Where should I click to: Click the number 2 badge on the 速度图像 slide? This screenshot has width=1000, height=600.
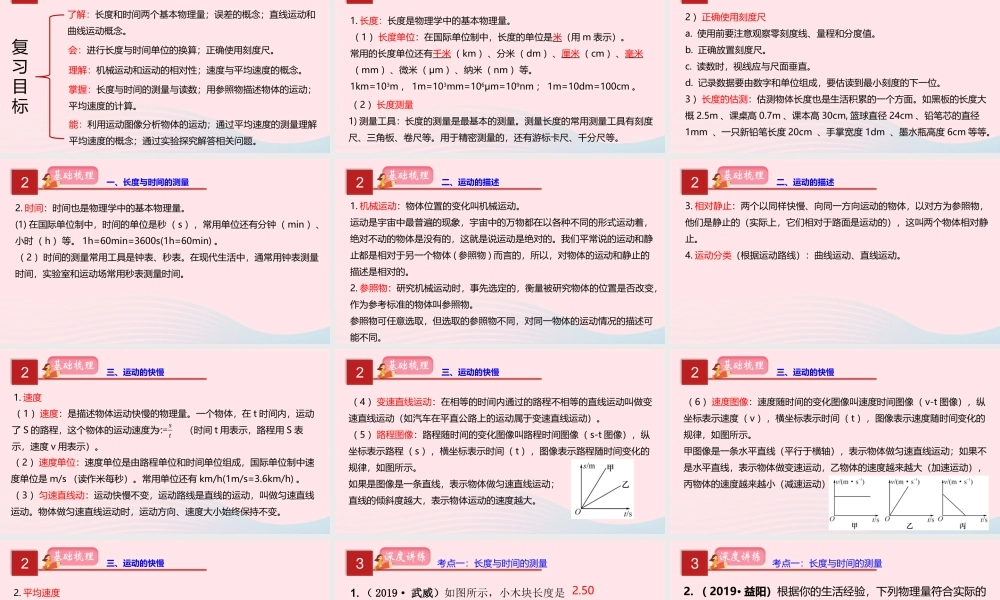pyautogui.click(x=695, y=372)
